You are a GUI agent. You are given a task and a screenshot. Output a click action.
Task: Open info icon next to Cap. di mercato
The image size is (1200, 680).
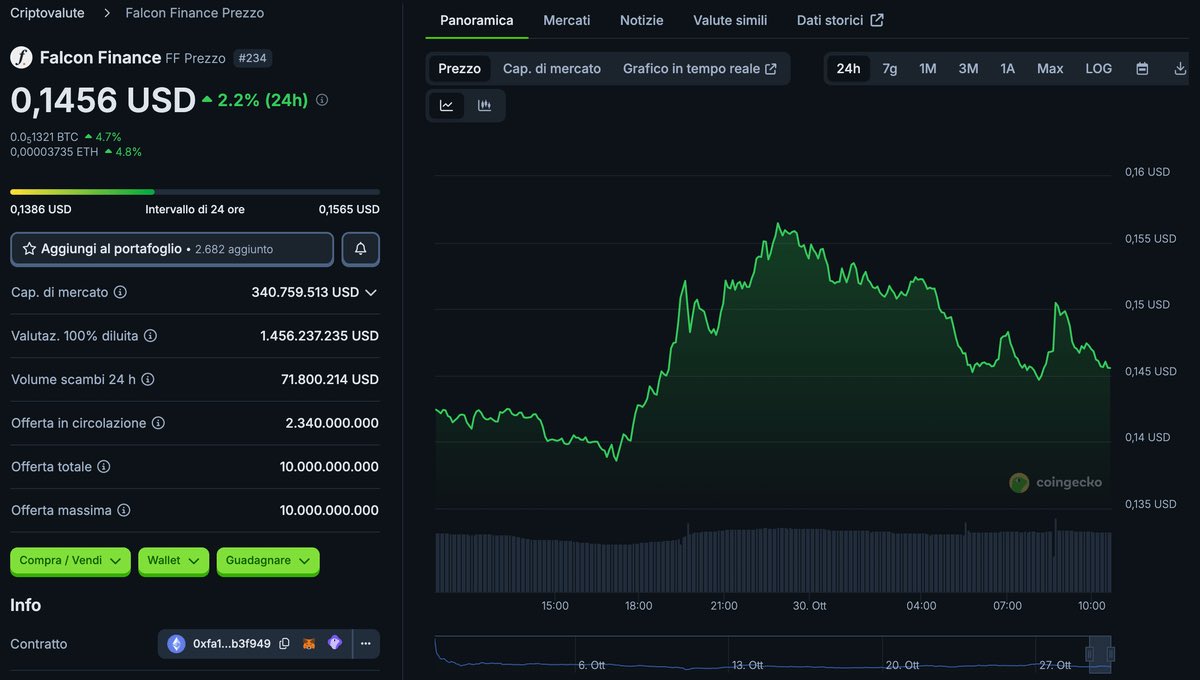120,292
